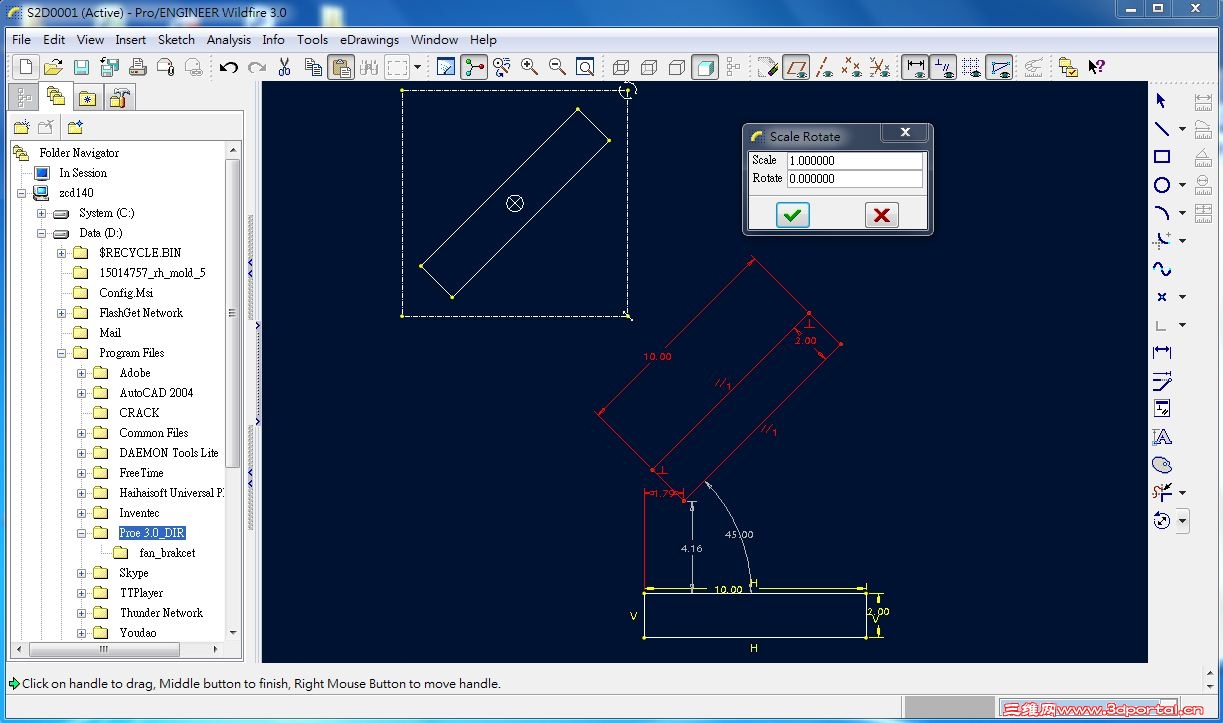This screenshot has height=723, width=1223.
Task: Select the Circle sketch tool
Action: pyautogui.click(x=1161, y=185)
